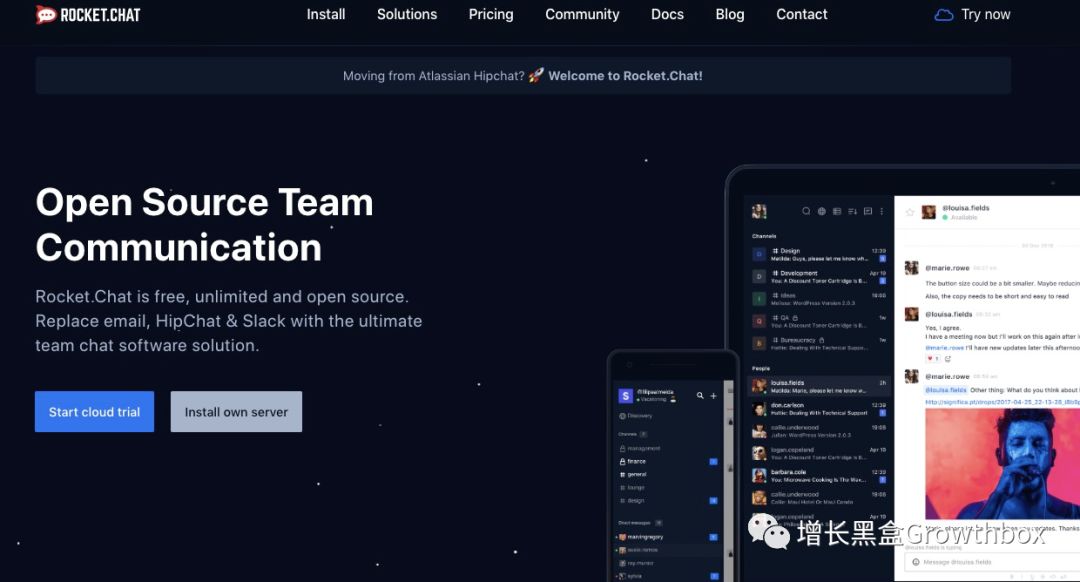The height and width of the screenshot is (582, 1080).
Task: Click the search icon in chat sidebar
Action: pyautogui.click(x=806, y=212)
